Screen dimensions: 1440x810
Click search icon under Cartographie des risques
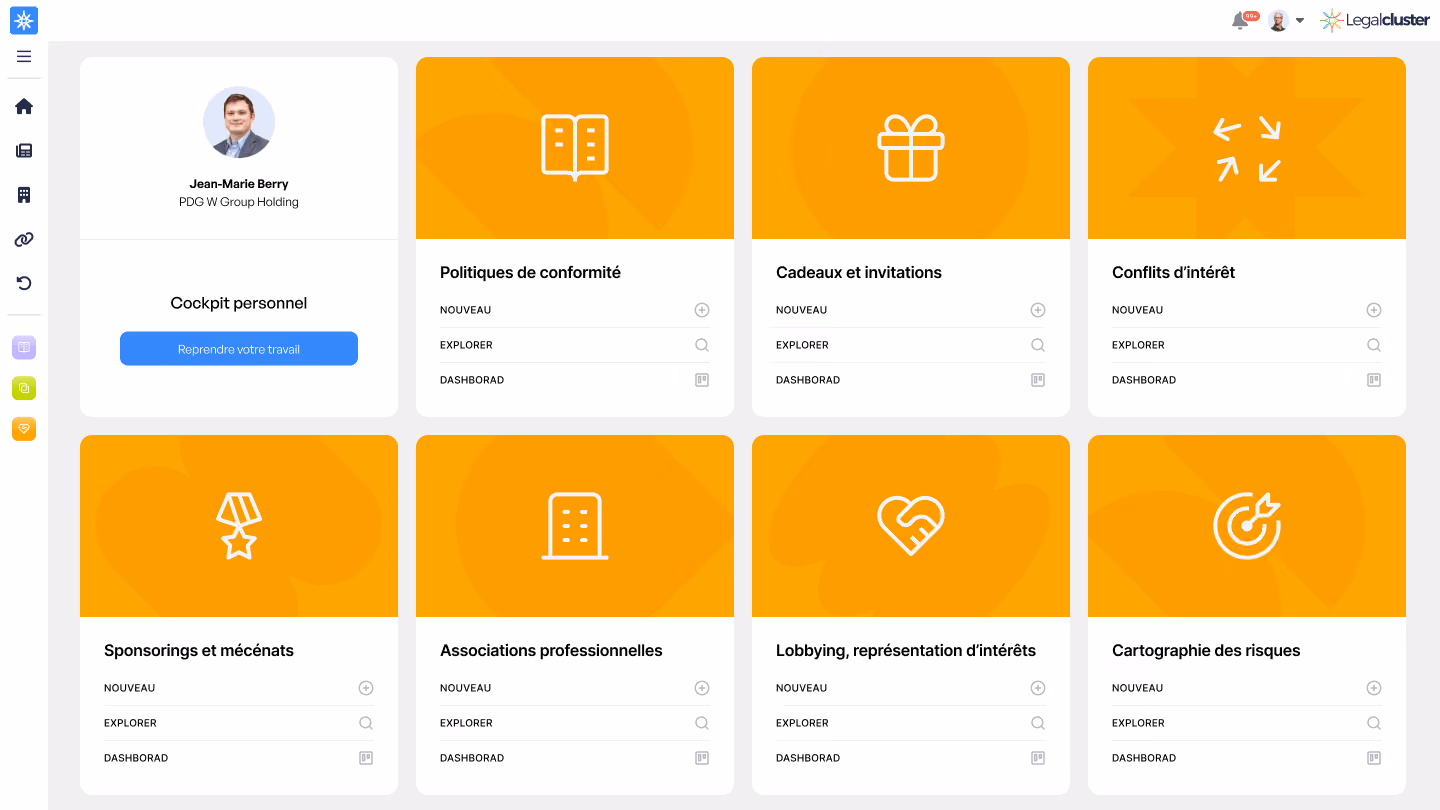point(1374,723)
